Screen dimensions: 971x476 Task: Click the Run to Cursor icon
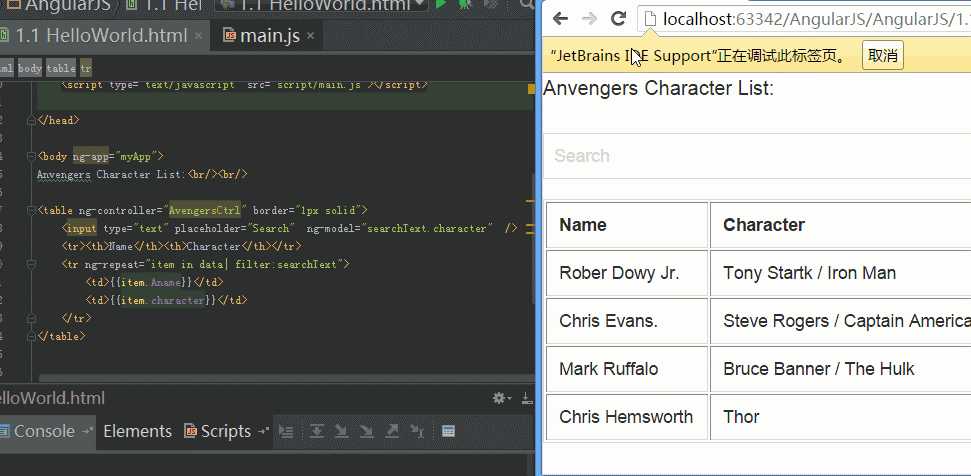(417, 431)
